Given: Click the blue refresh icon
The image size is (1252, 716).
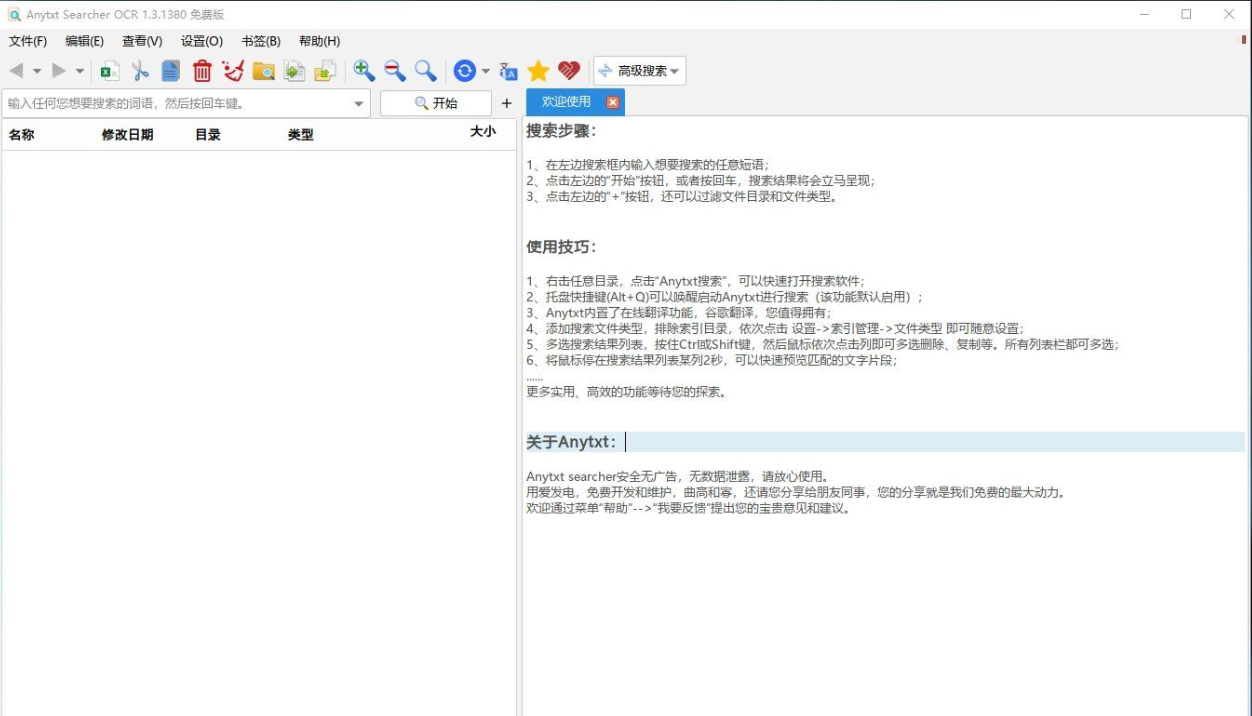Looking at the screenshot, I should (464, 71).
